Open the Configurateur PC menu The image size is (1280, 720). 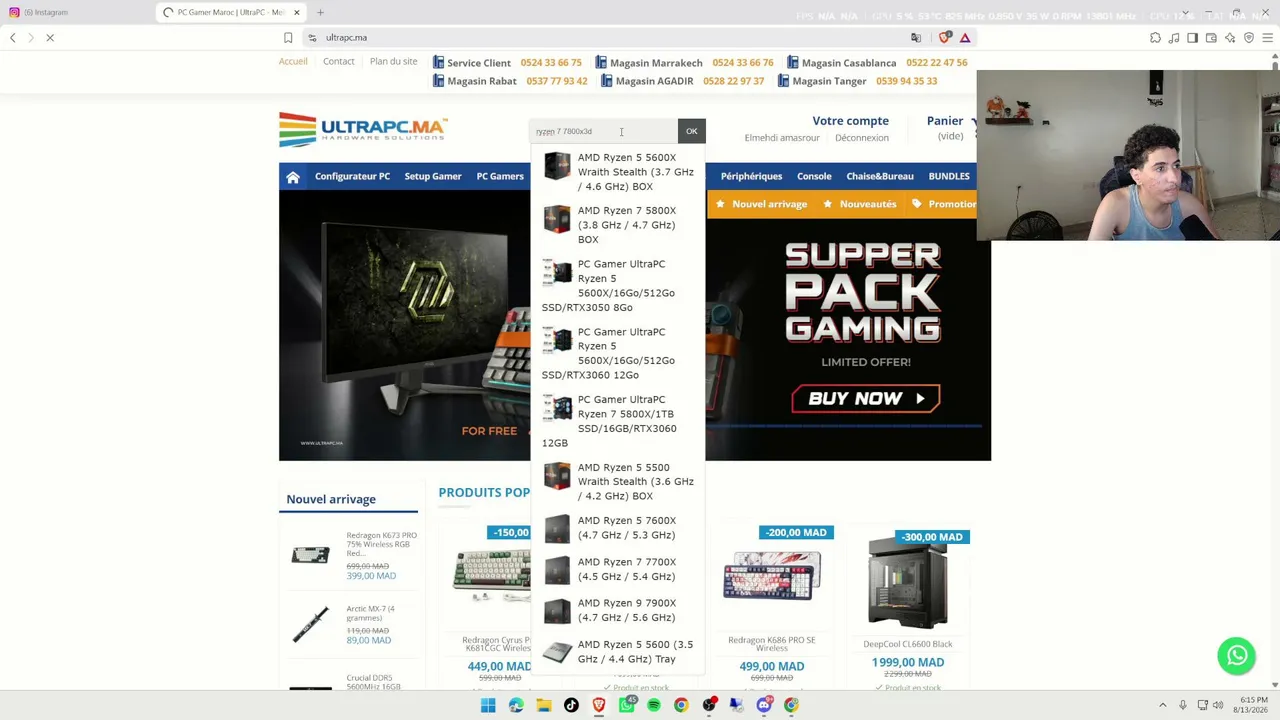[x=352, y=177]
